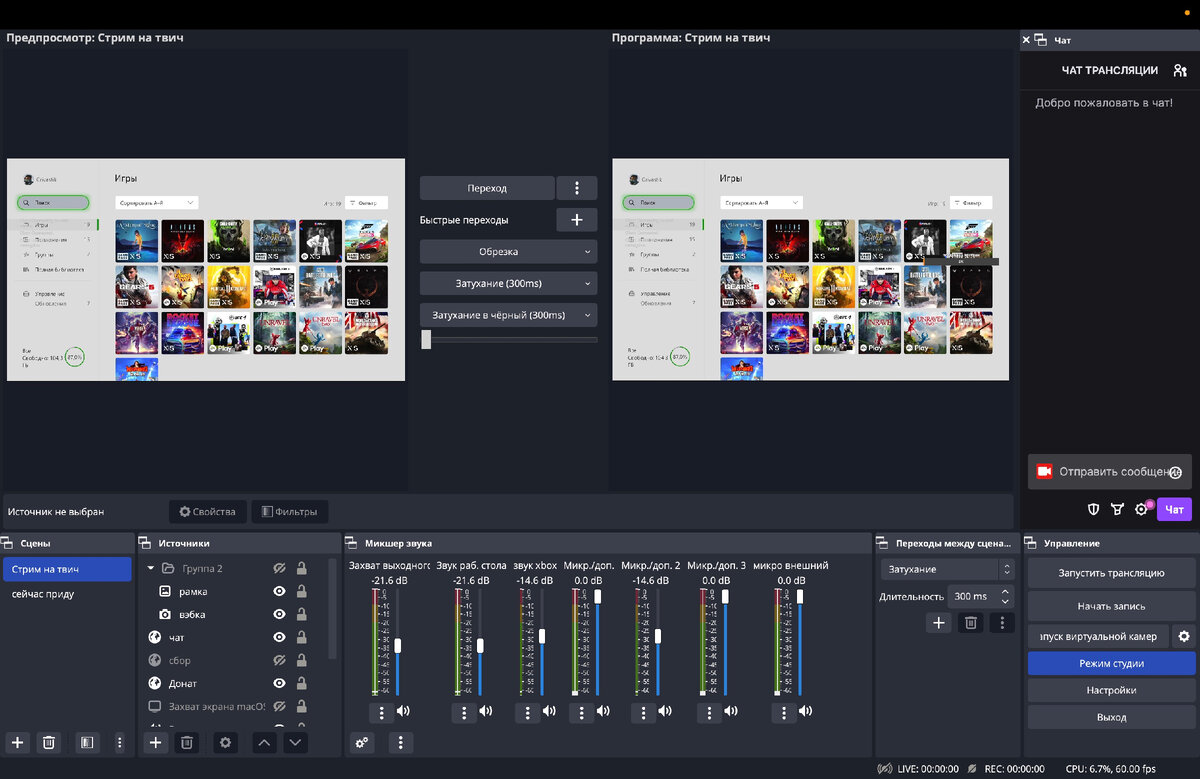Image resolution: width=1200 pixels, height=779 pixels.
Task: Open scene filters icon in Сцены panel
Action: (88, 742)
